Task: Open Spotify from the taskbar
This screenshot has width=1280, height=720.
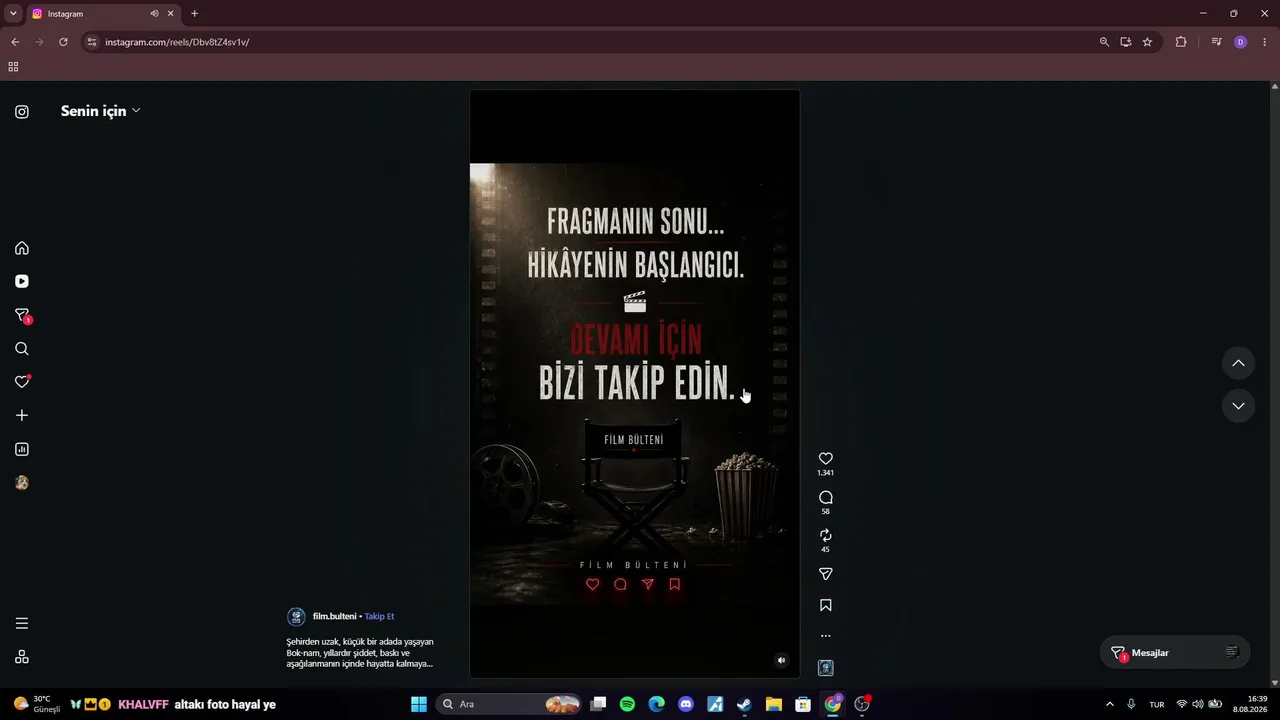Action: tap(627, 704)
